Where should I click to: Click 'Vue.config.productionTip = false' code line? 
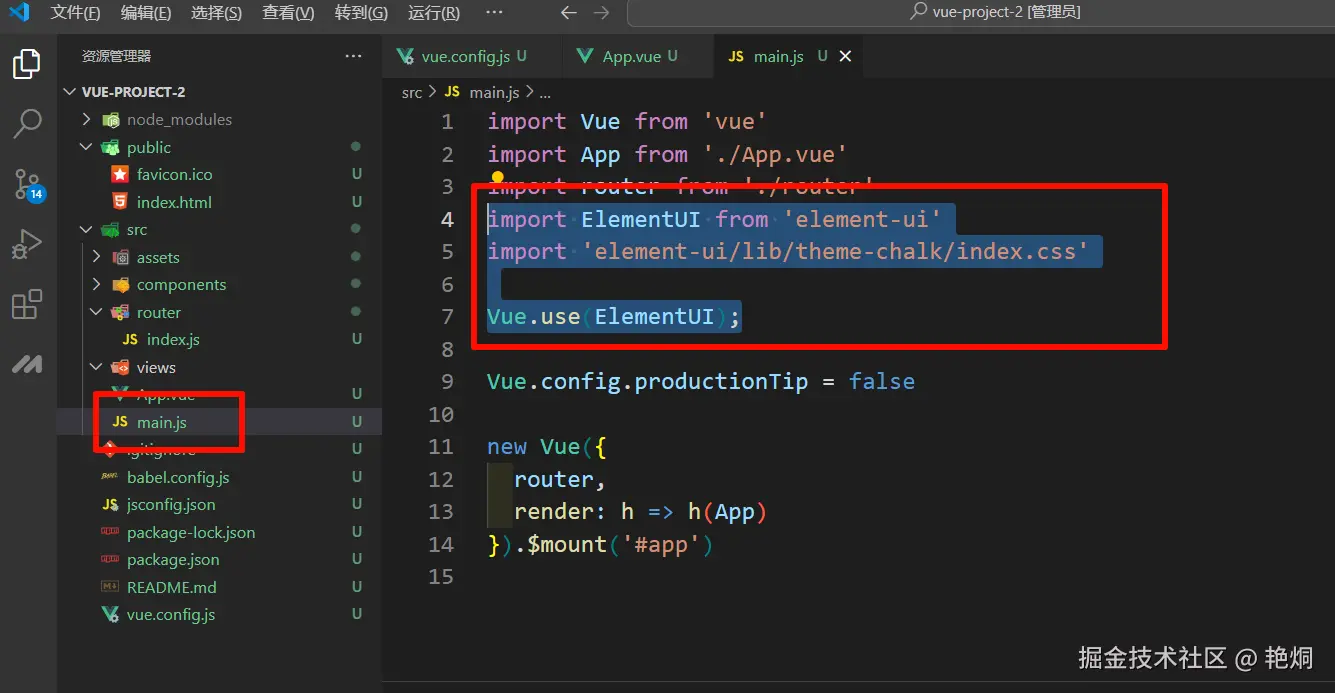click(x=701, y=382)
